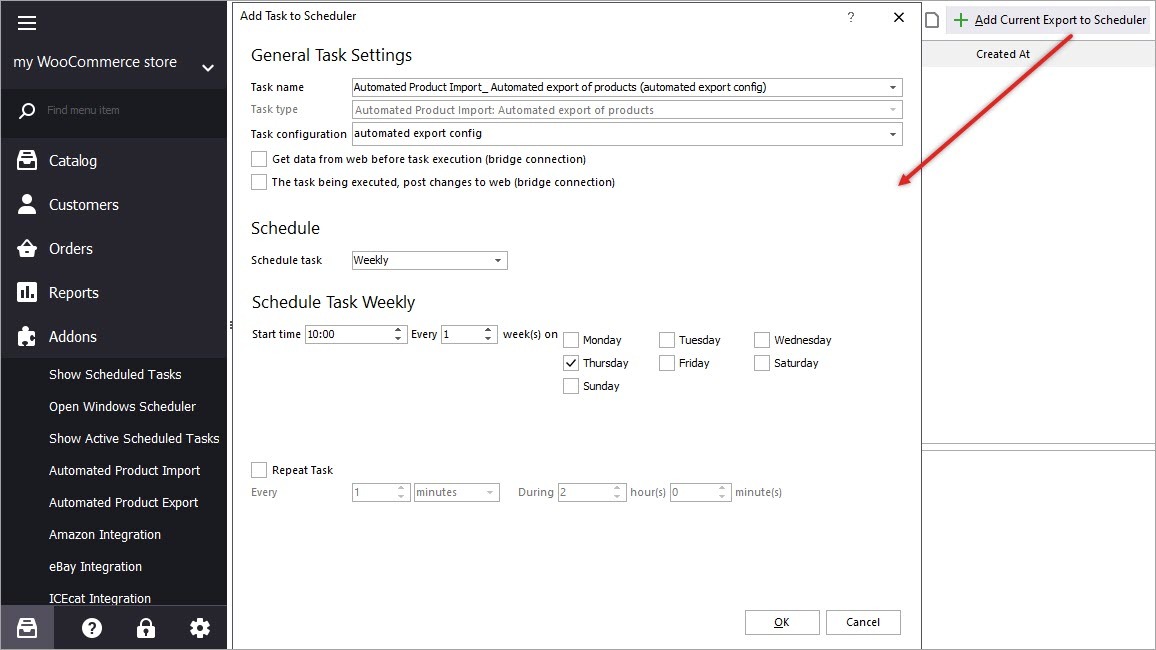
Task: Open the help question mark icon in sidebar
Action: tap(92, 628)
